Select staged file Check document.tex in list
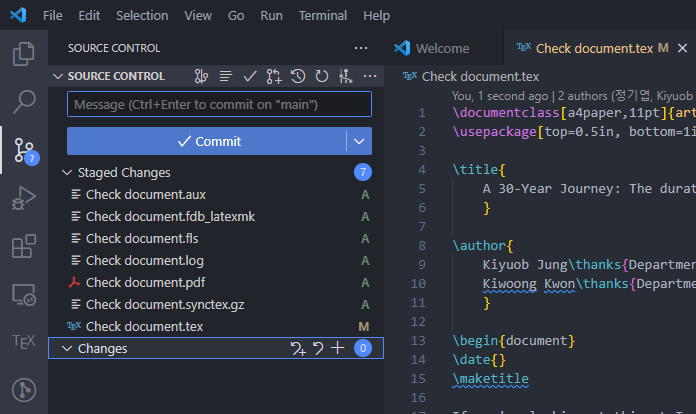 tap(216, 327)
